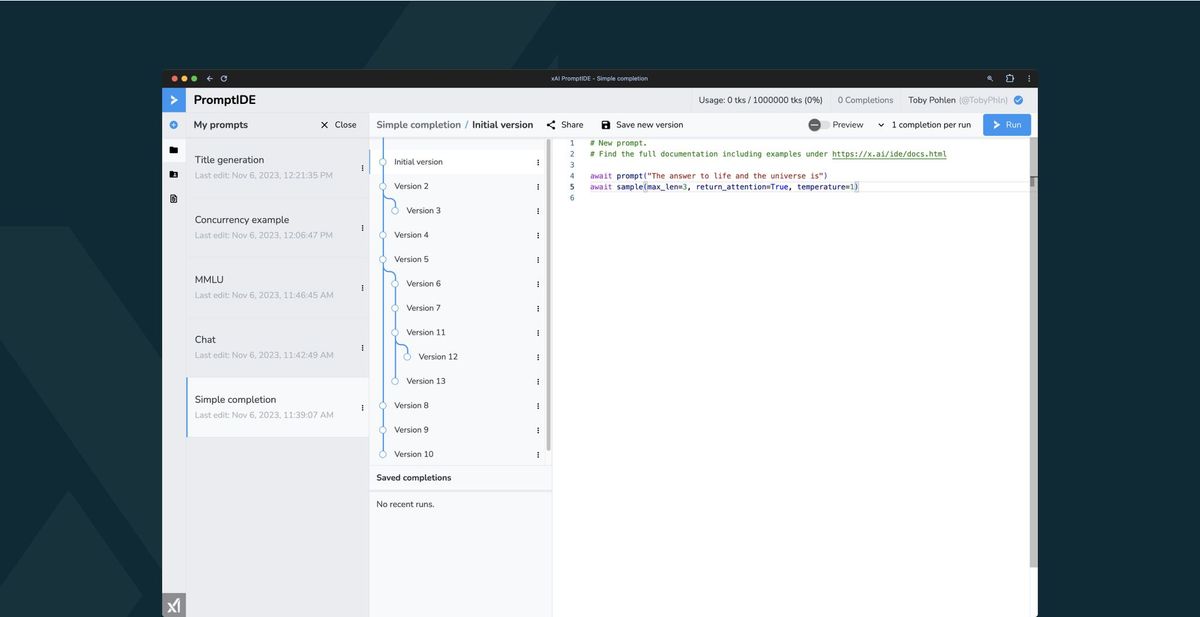Click the PromptIDE logo arrow icon

pyautogui.click(x=174, y=100)
